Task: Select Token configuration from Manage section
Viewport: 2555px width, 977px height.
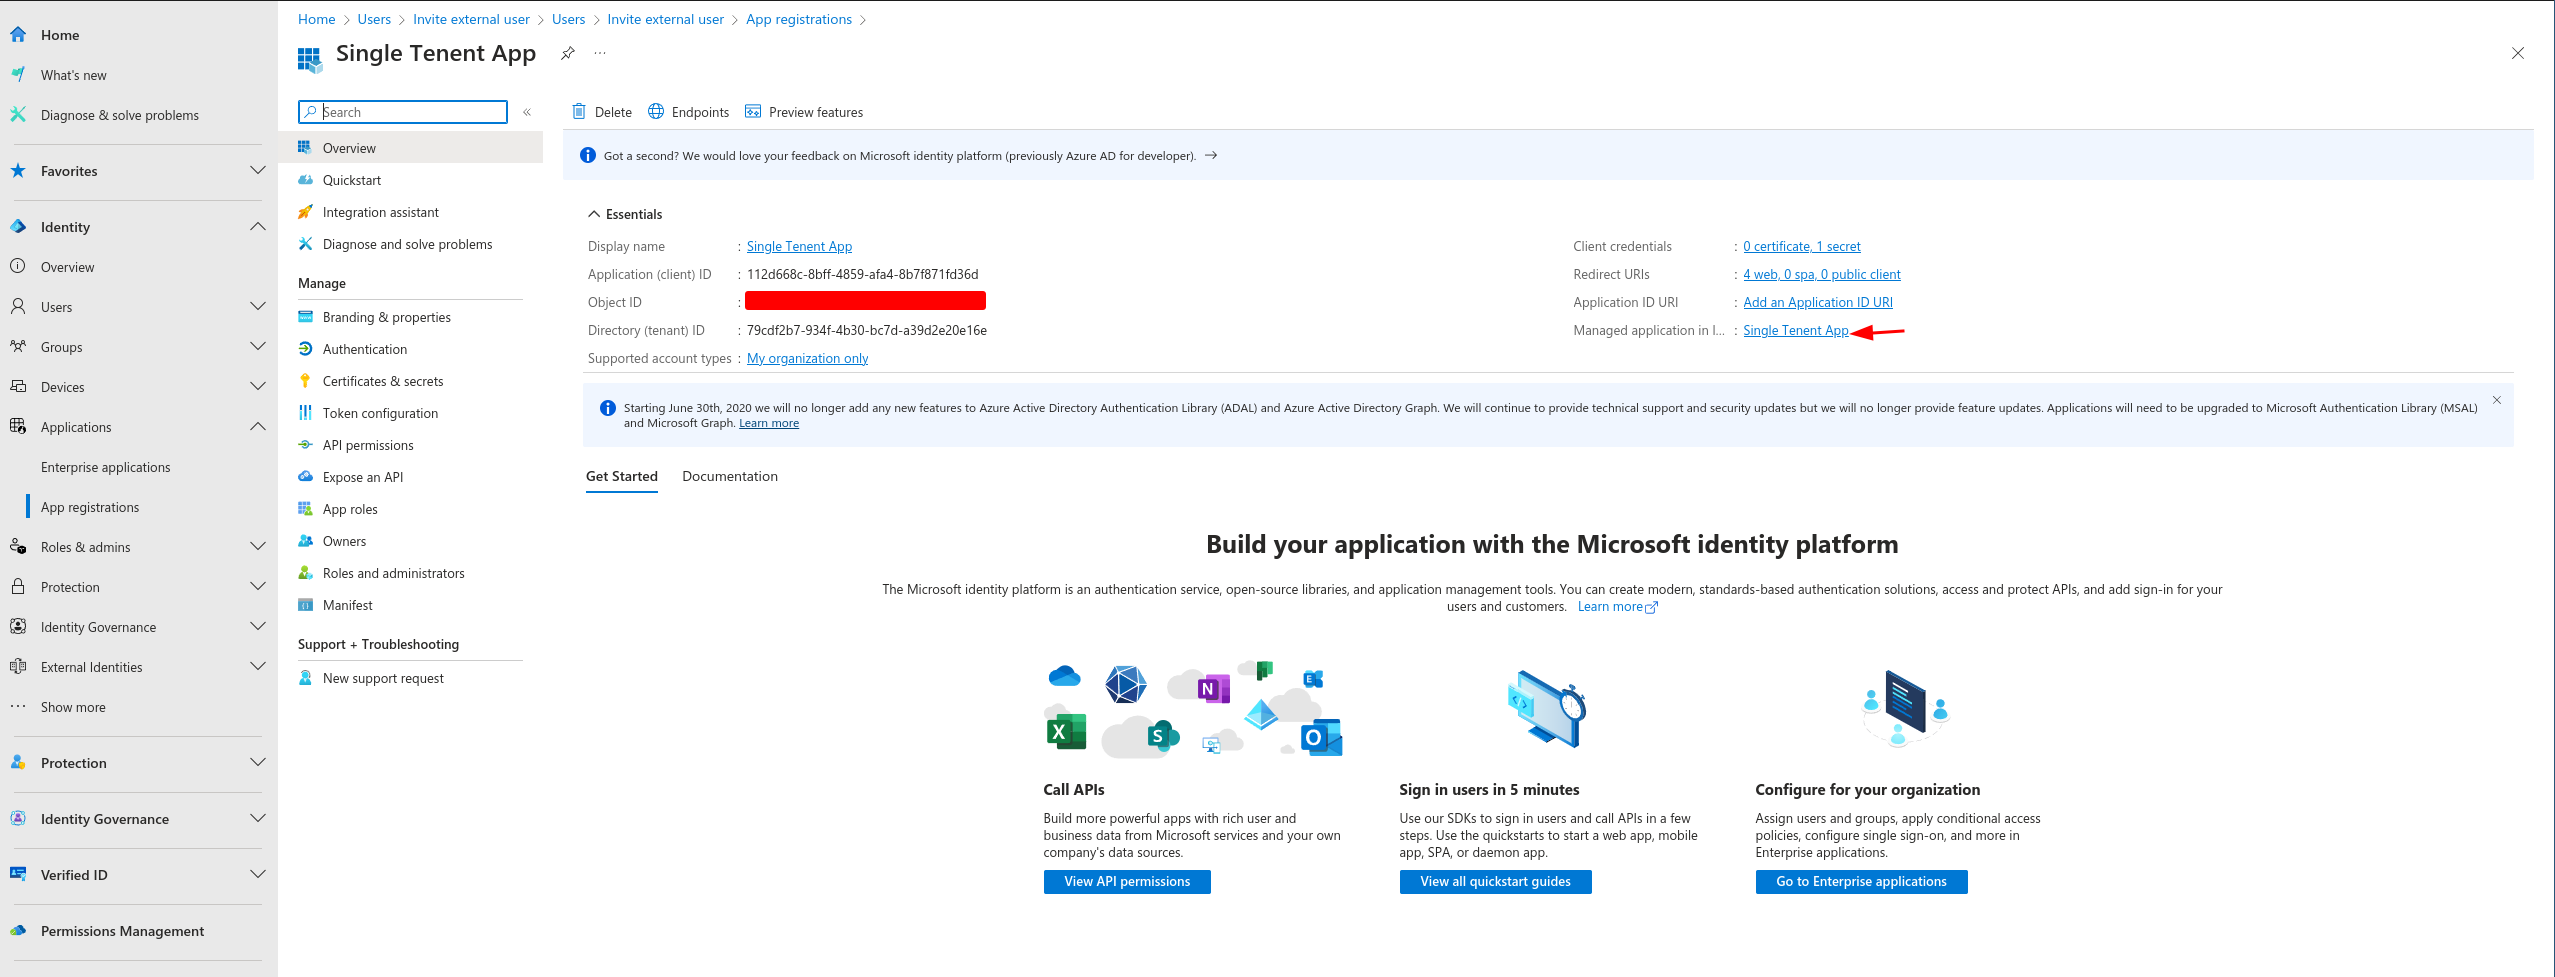Action: point(380,412)
